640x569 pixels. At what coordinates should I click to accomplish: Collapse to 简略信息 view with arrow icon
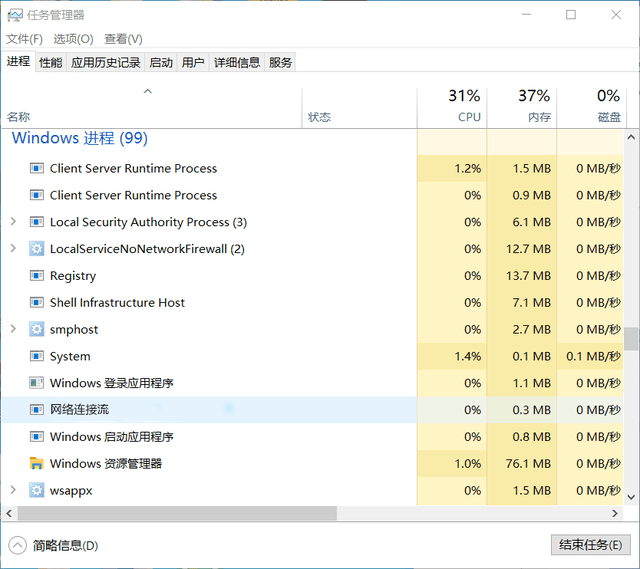tap(17, 545)
